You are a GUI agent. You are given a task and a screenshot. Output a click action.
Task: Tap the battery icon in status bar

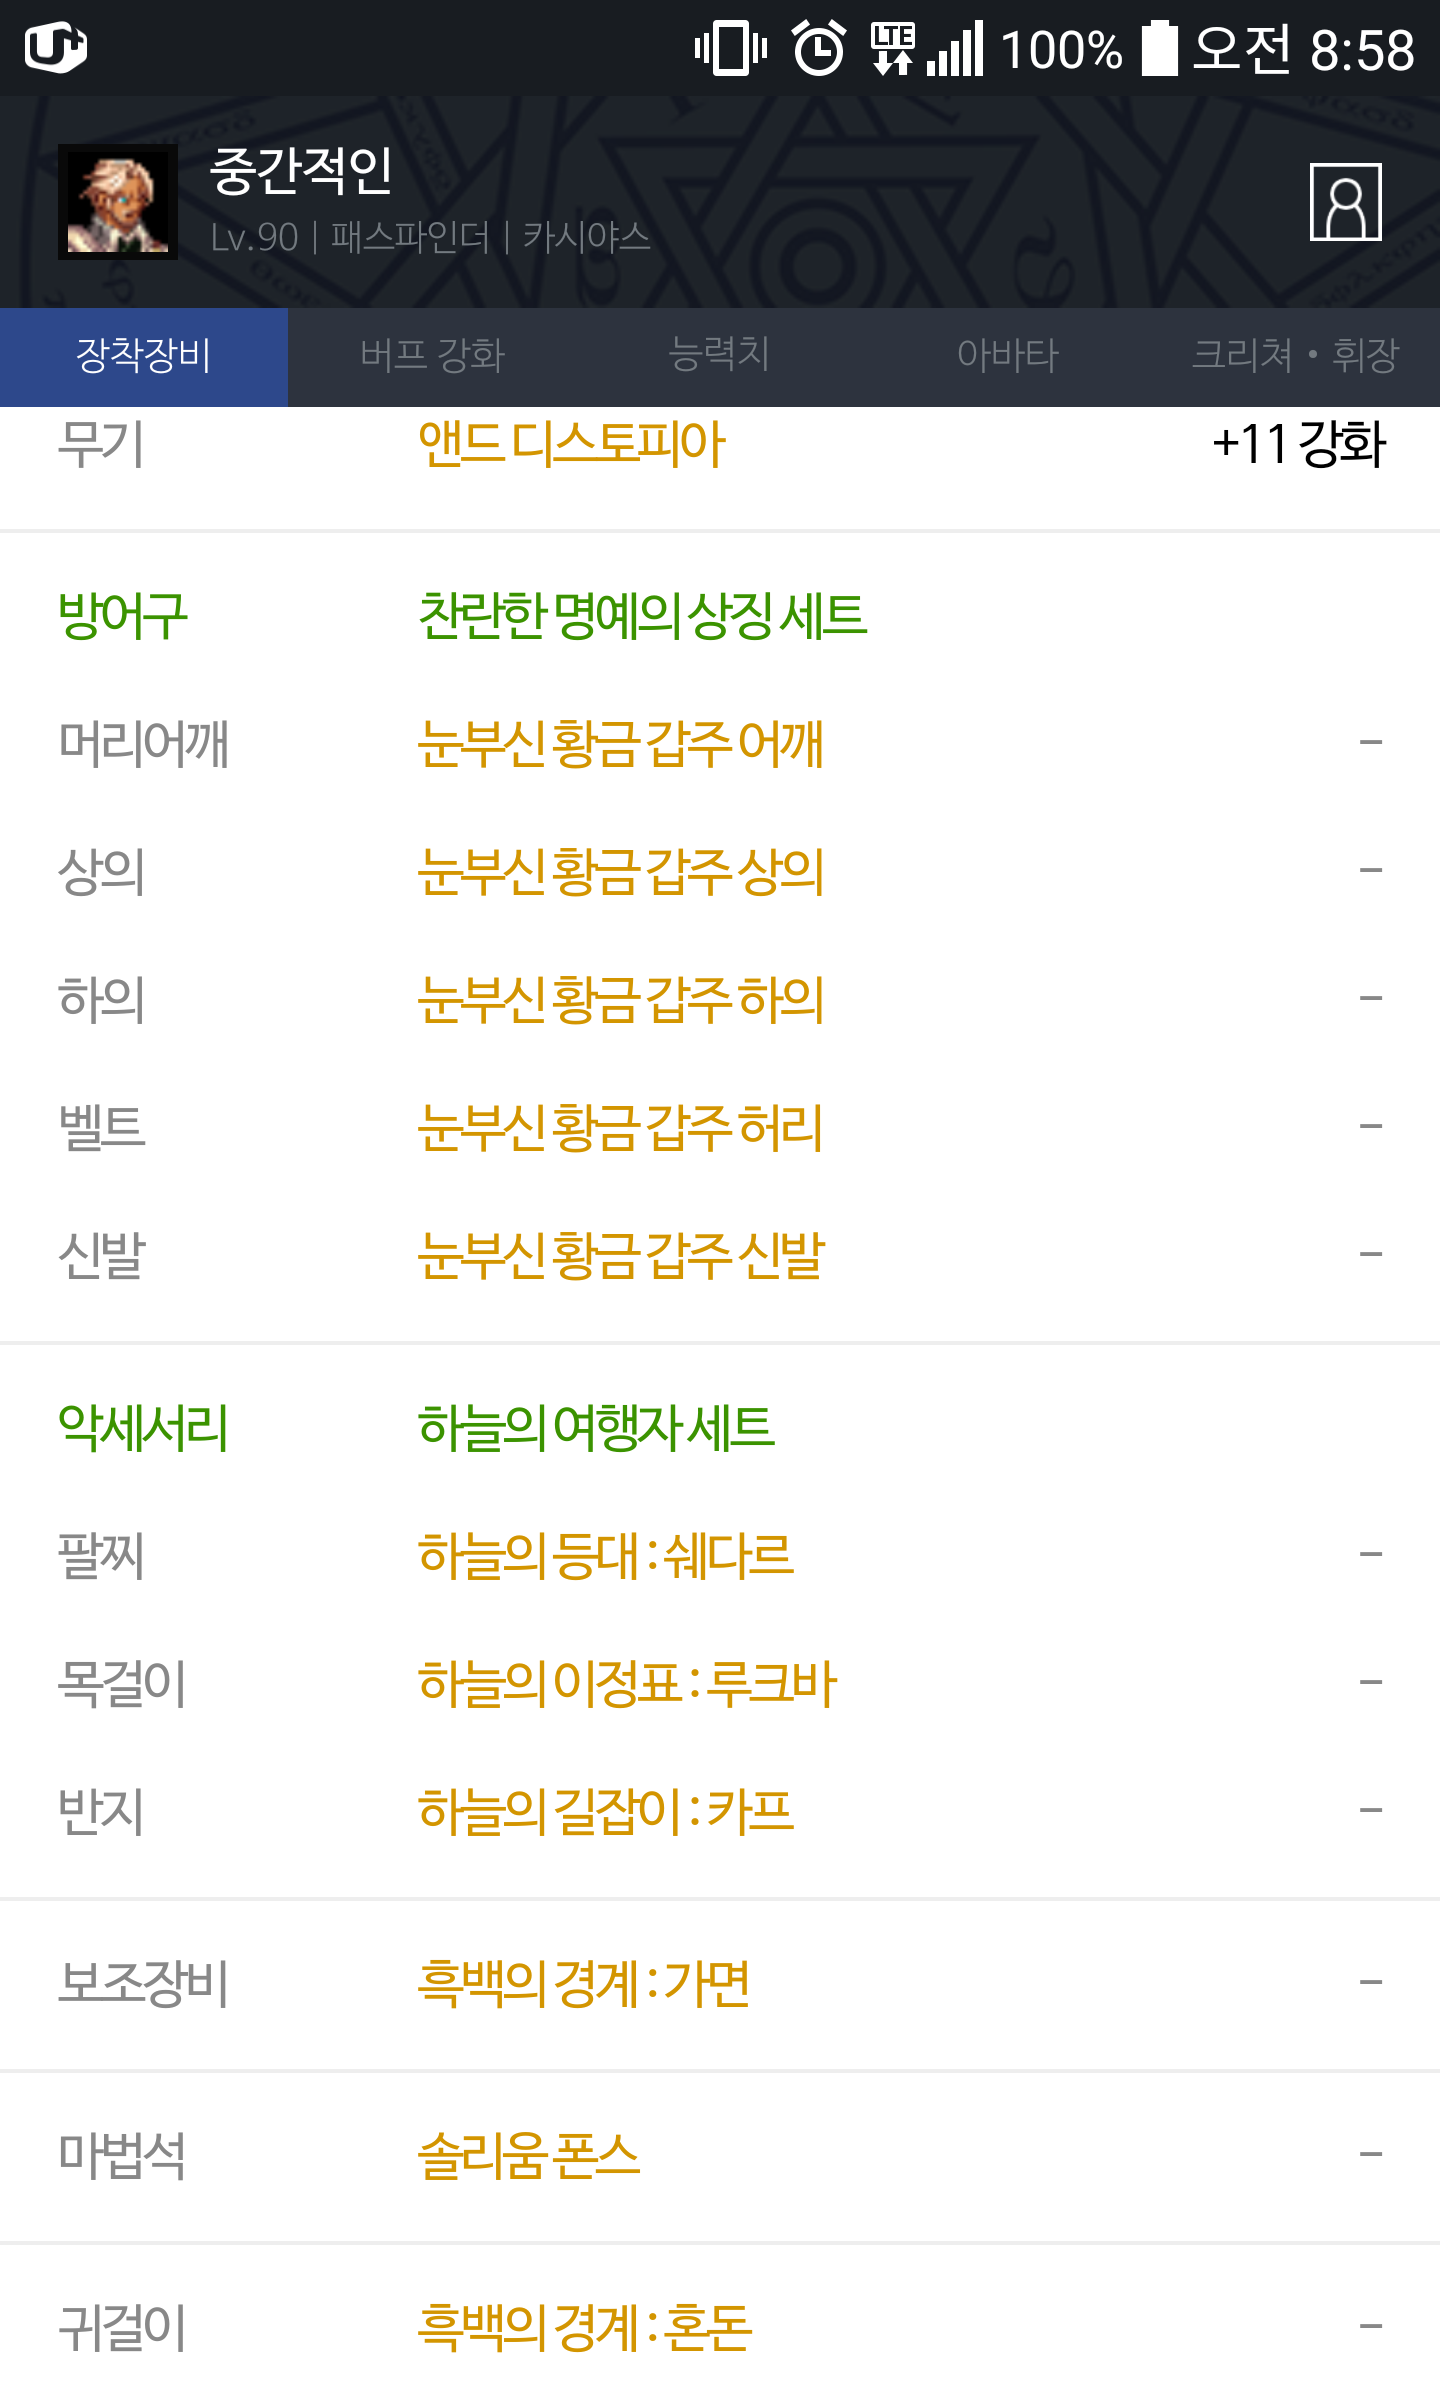(x=1159, y=48)
